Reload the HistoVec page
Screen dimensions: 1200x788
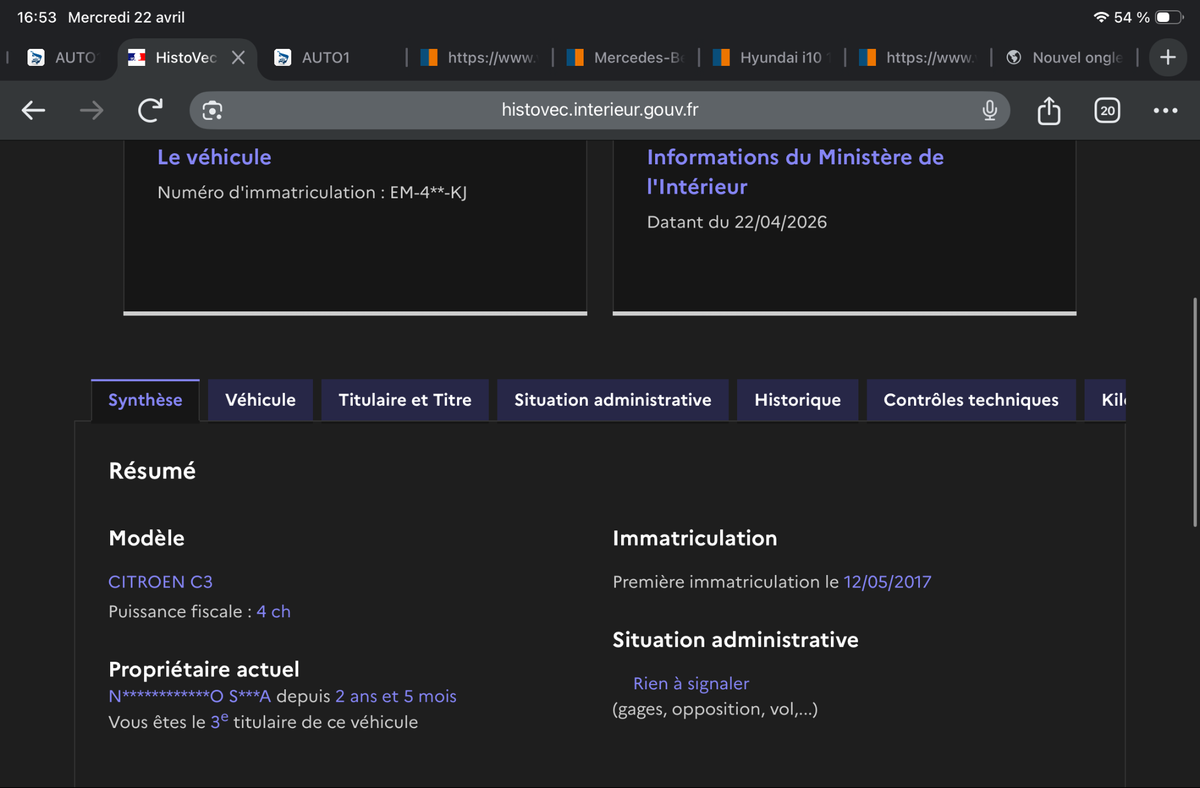(150, 111)
